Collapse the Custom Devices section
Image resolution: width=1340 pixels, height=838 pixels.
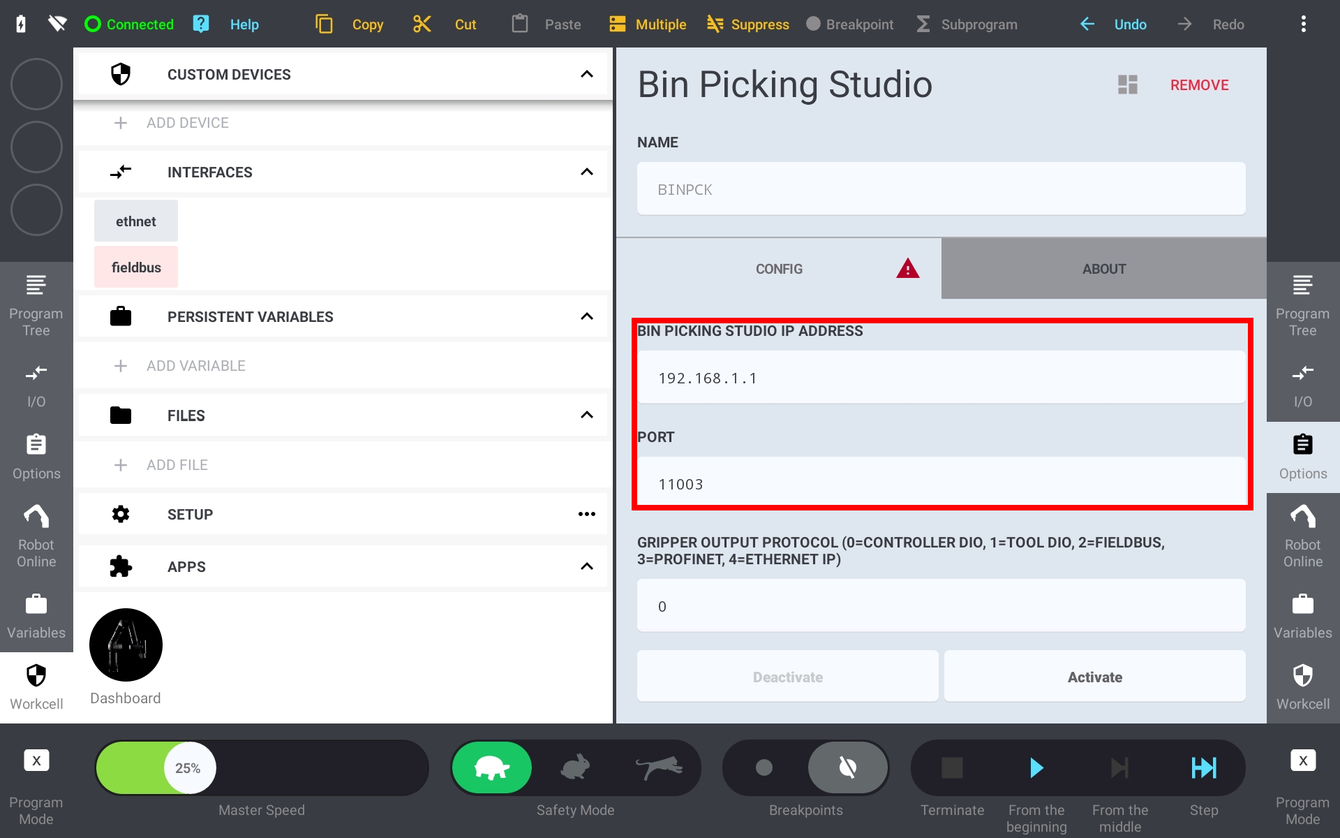pyautogui.click(x=587, y=74)
